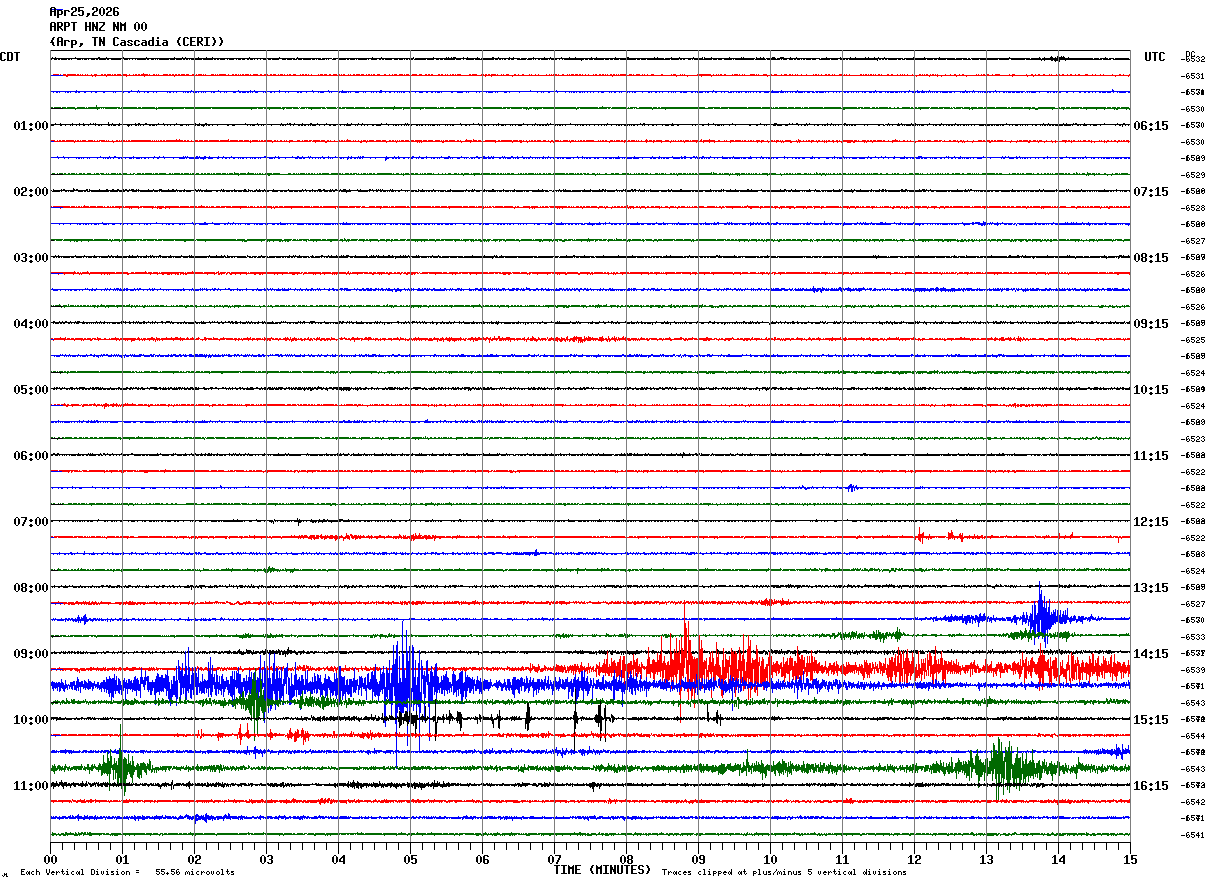Click the ARPT HNZ NM 00 station header
The width and height of the screenshot is (1210, 886).
point(98,27)
